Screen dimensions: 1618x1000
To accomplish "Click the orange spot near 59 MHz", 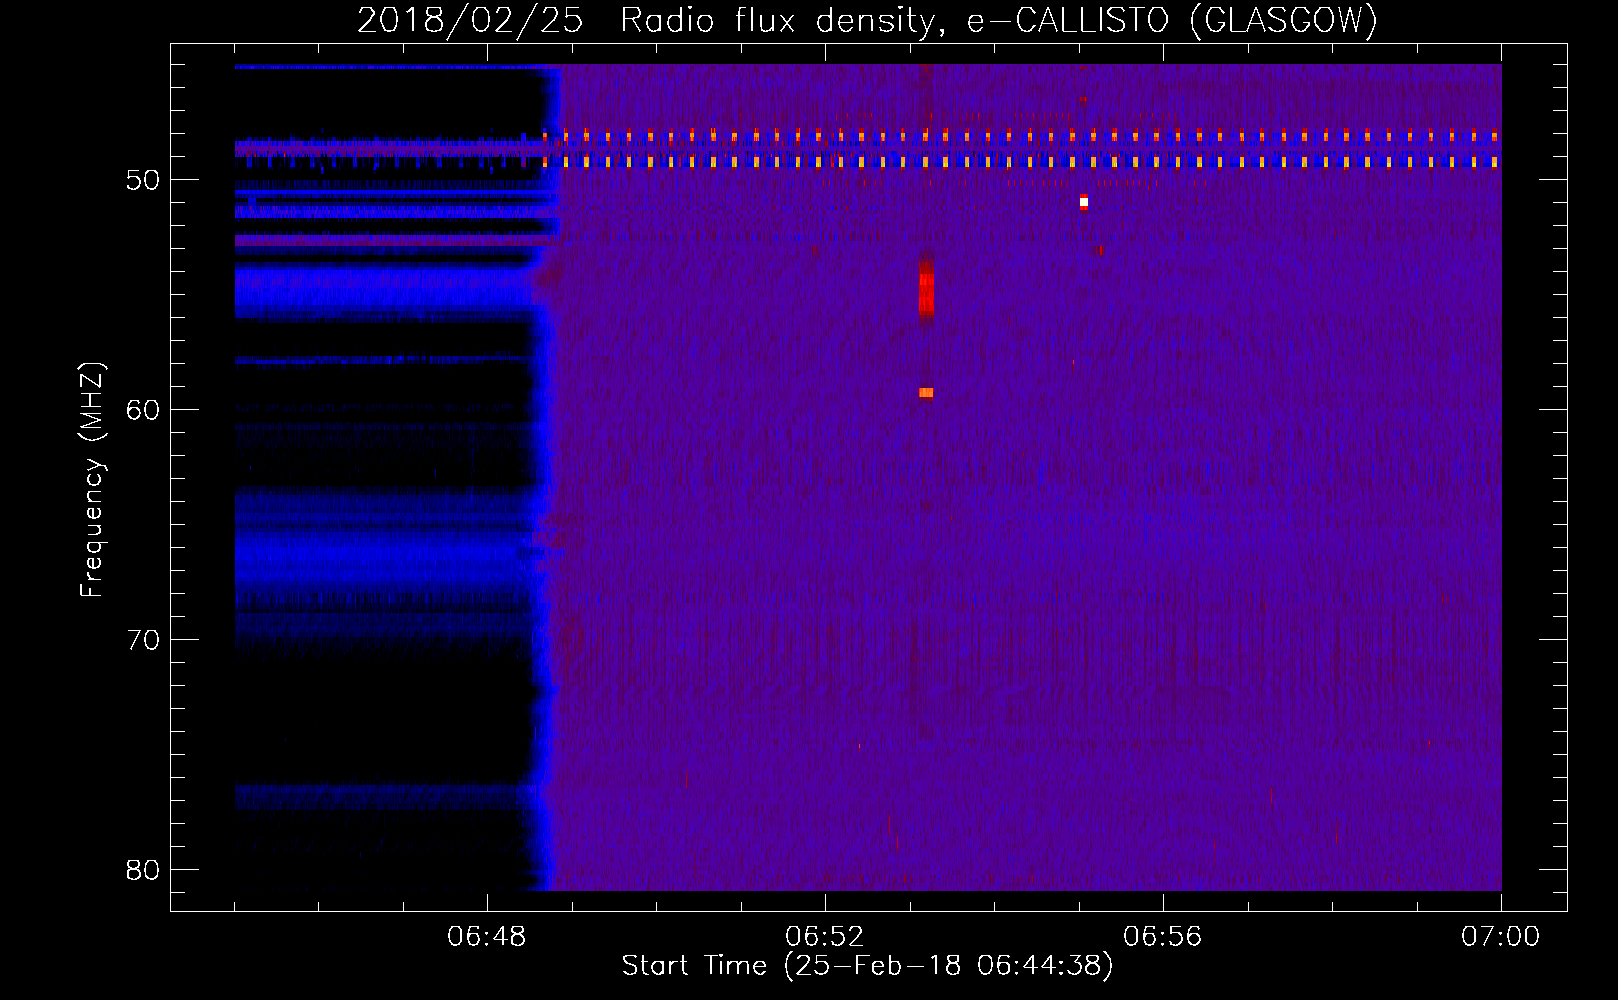I will pyautogui.click(x=926, y=393).
